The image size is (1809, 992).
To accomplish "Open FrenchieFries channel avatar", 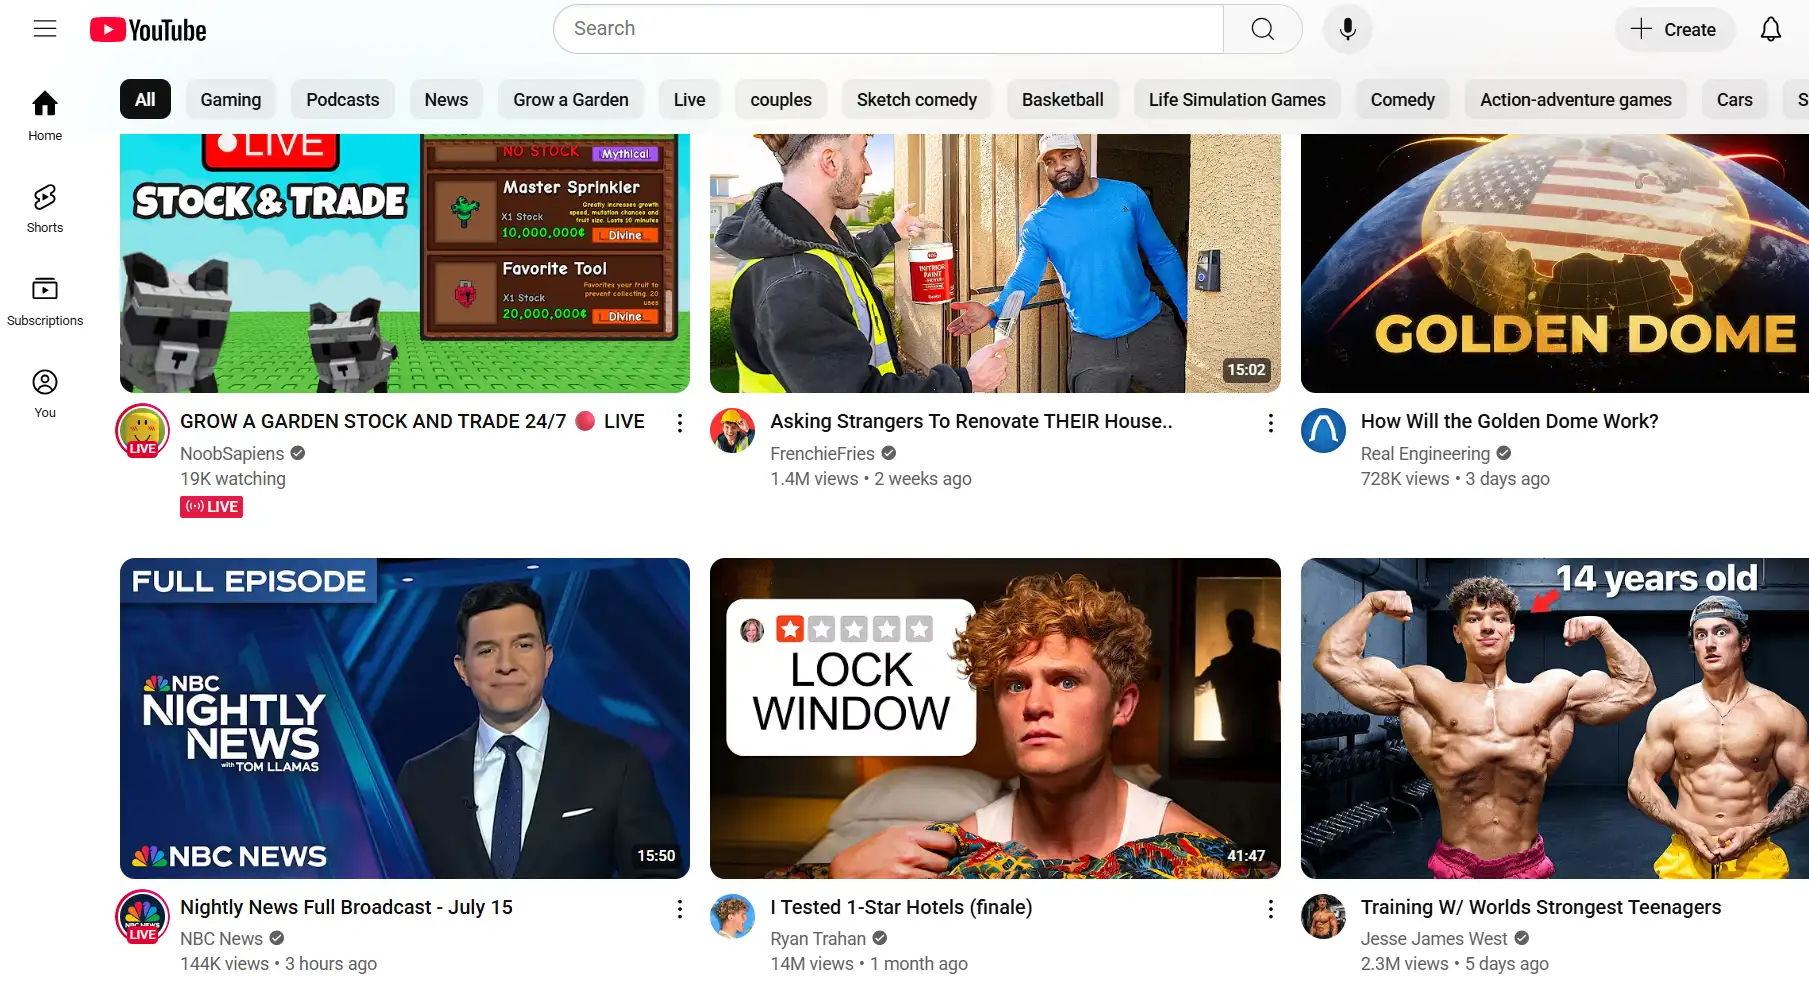I will [733, 431].
